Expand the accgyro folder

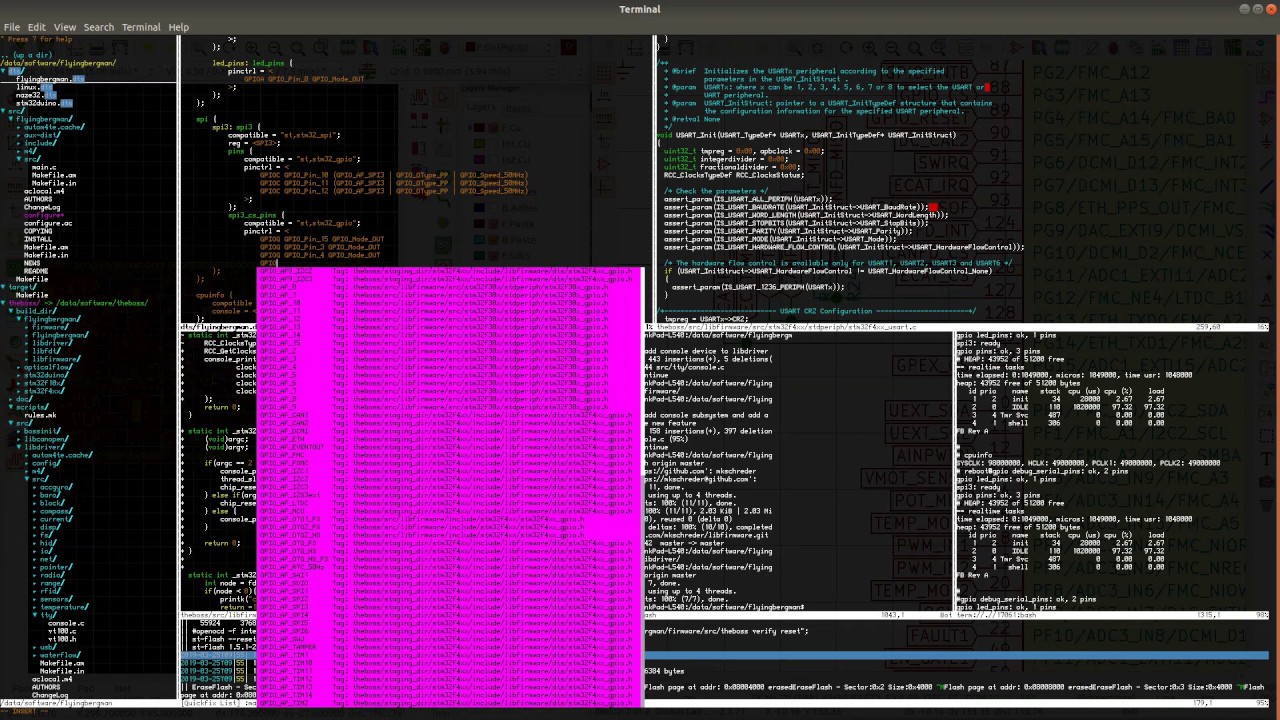pyautogui.click(x=54, y=487)
